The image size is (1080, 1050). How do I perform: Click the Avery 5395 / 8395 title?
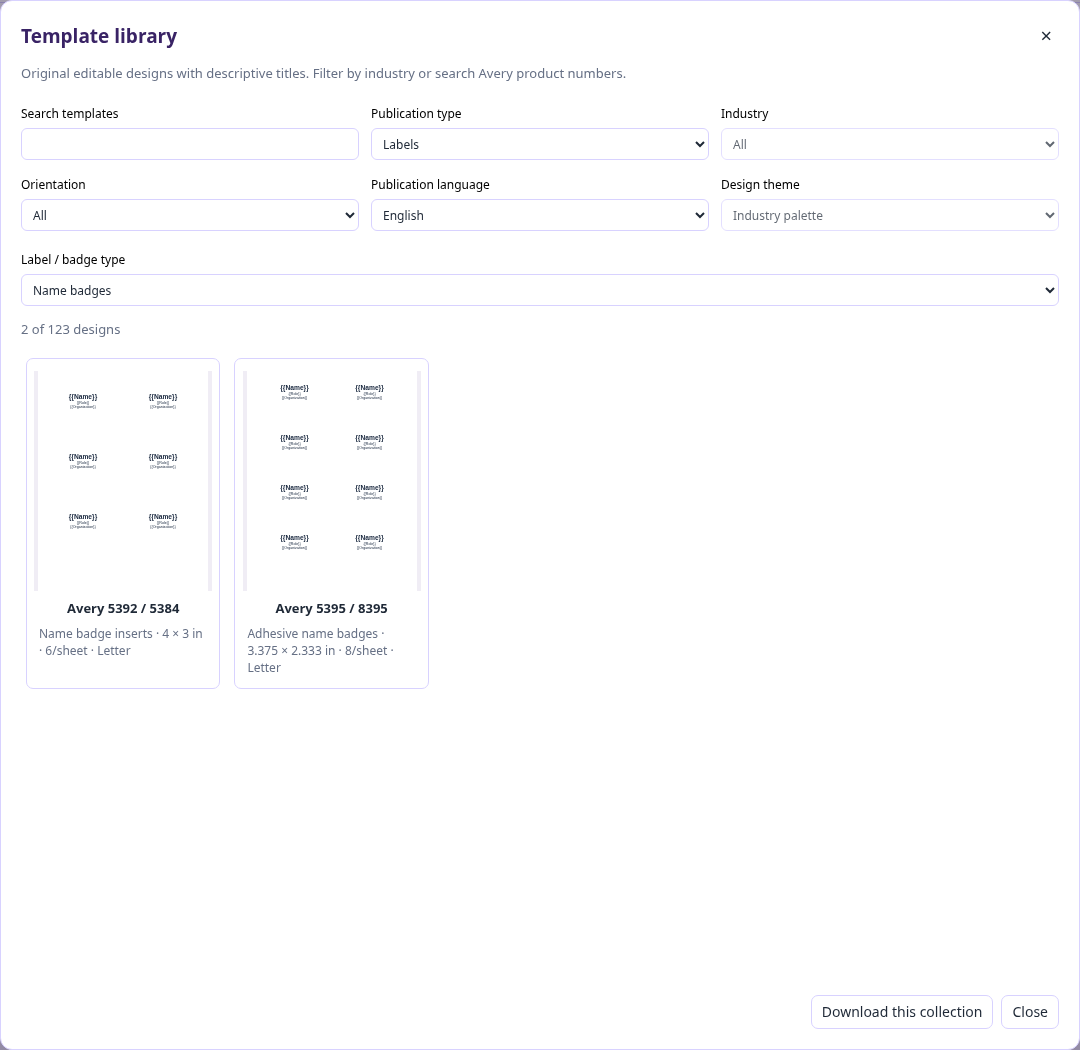331,608
